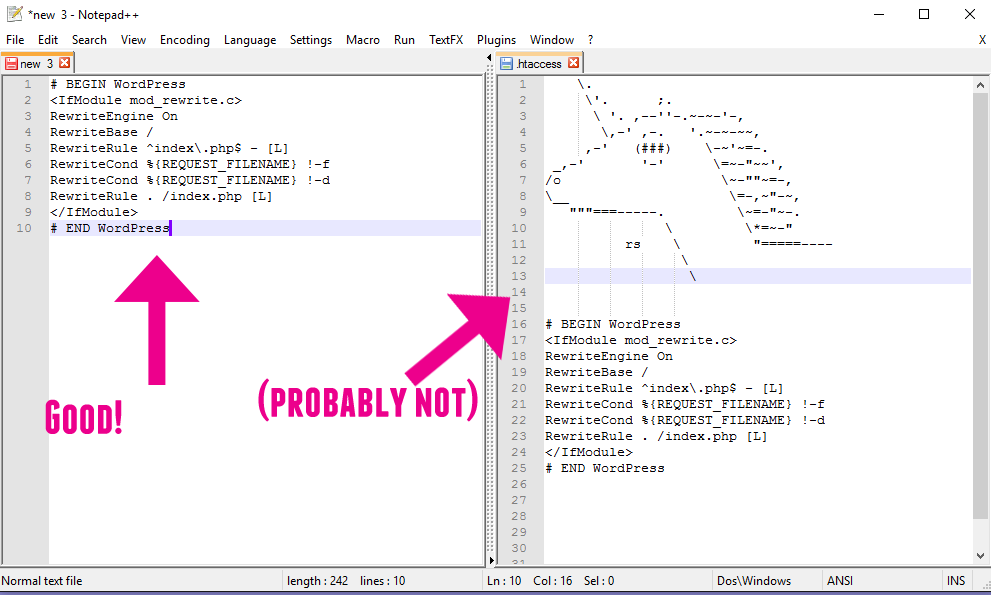
Task: Open the Settings menu
Action: tap(311, 40)
